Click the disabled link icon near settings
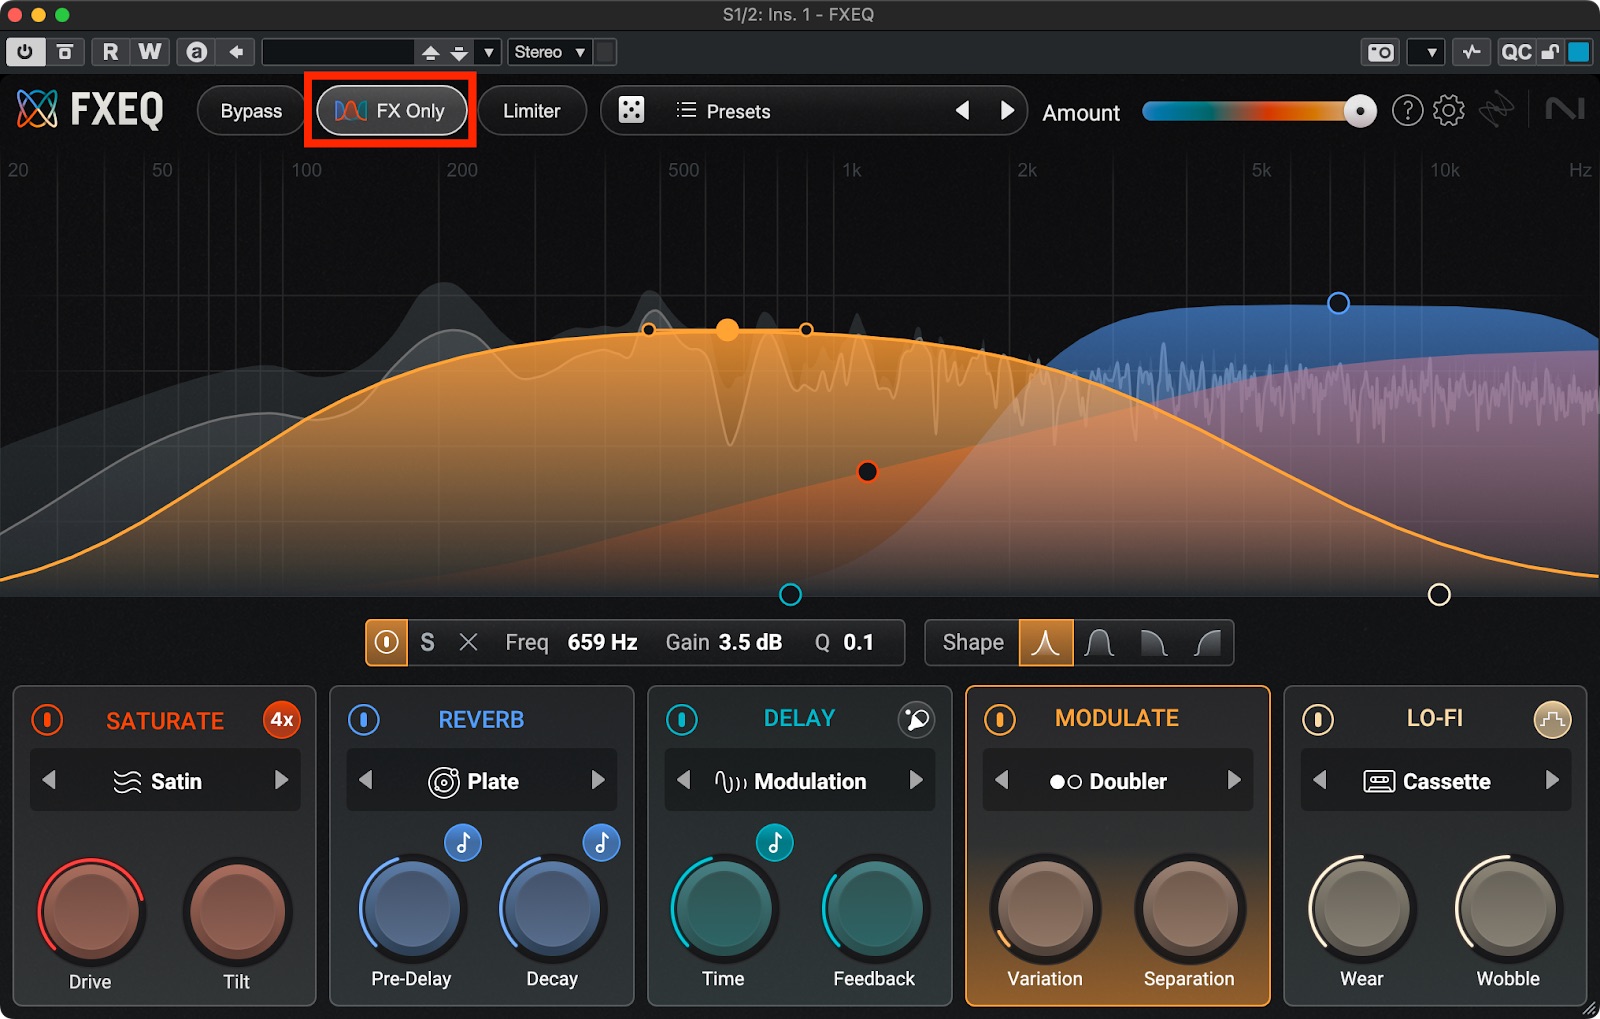Screen dimensions: 1600x1019 (x=1497, y=110)
